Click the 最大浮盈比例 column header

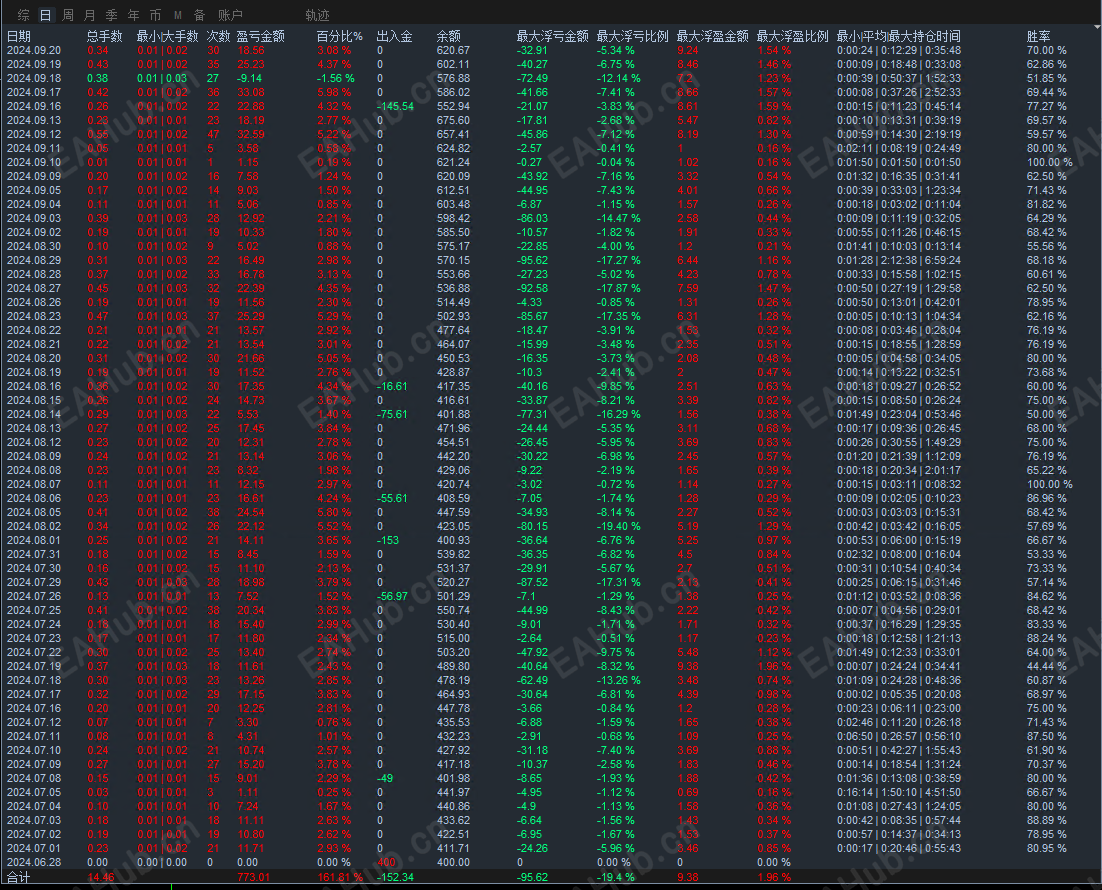tap(793, 36)
